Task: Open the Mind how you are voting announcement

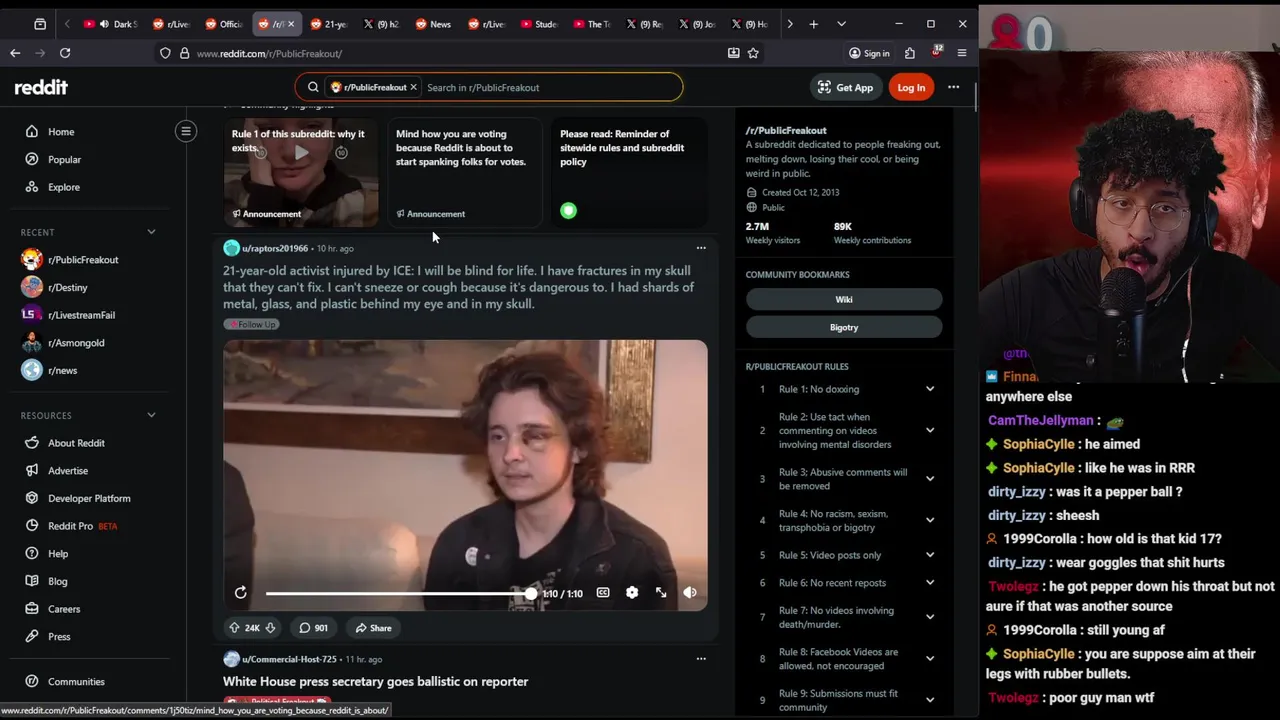Action: click(x=465, y=171)
